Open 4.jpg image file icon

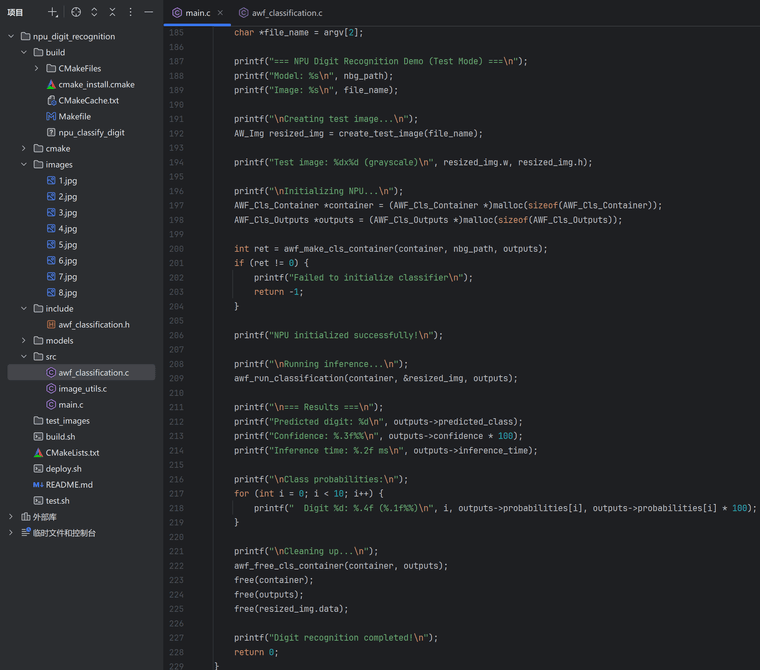pyautogui.click(x=51, y=228)
